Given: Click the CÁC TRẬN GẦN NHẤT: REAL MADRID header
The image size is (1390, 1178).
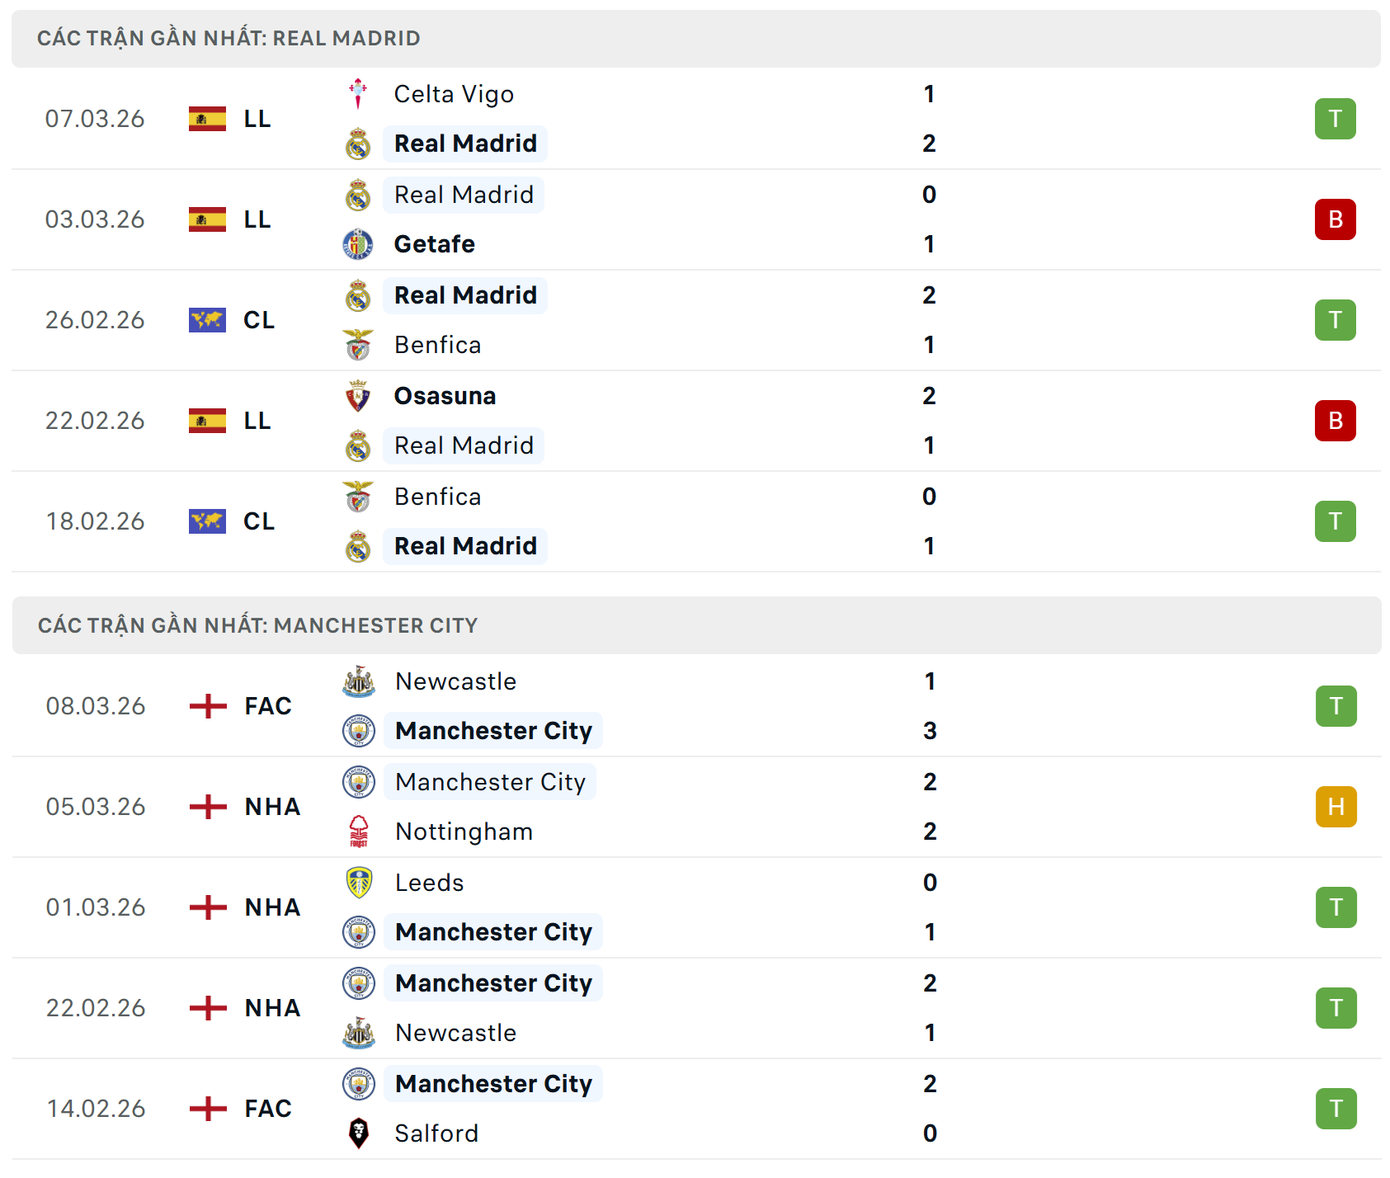Looking at the screenshot, I should tap(229, 38).
